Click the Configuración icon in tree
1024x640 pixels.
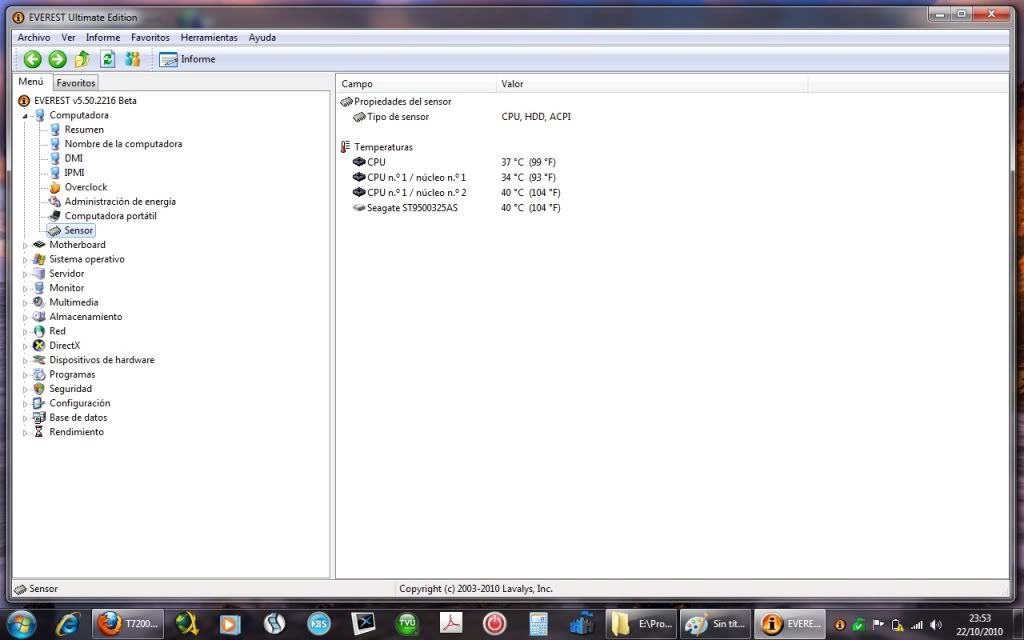click(39, 403)
